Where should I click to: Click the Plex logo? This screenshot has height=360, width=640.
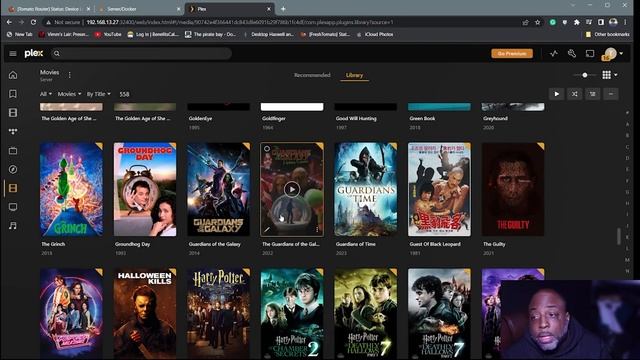pyautogui.click(x=33, y=53)
